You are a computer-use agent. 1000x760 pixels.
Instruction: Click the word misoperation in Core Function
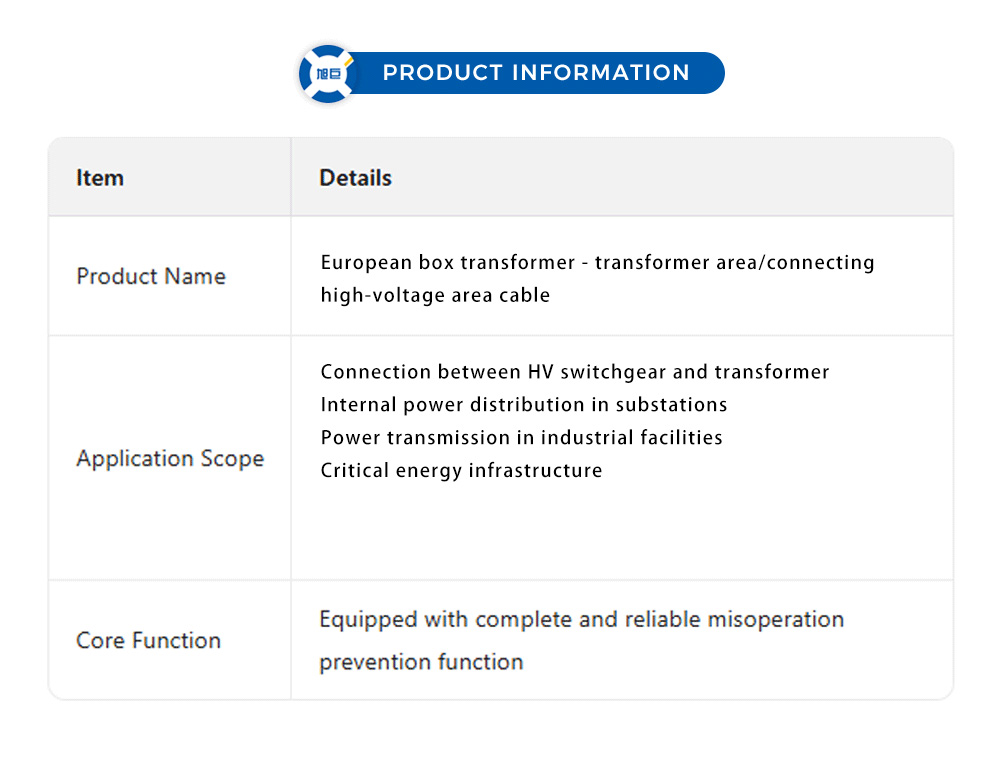[x=776, y=619]
